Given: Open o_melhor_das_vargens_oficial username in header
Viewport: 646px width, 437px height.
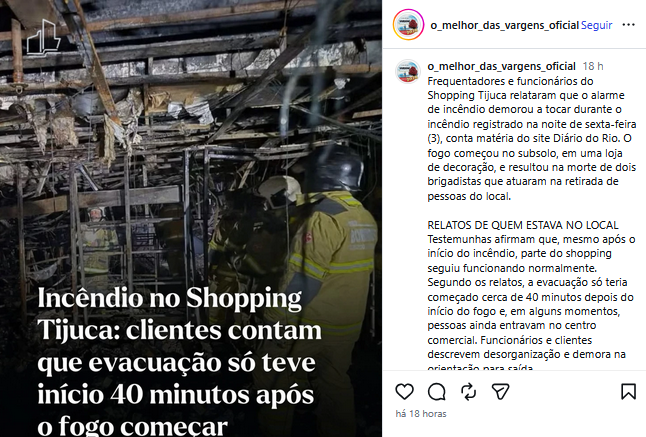Looking at the screenshot, I should point(504,25).
